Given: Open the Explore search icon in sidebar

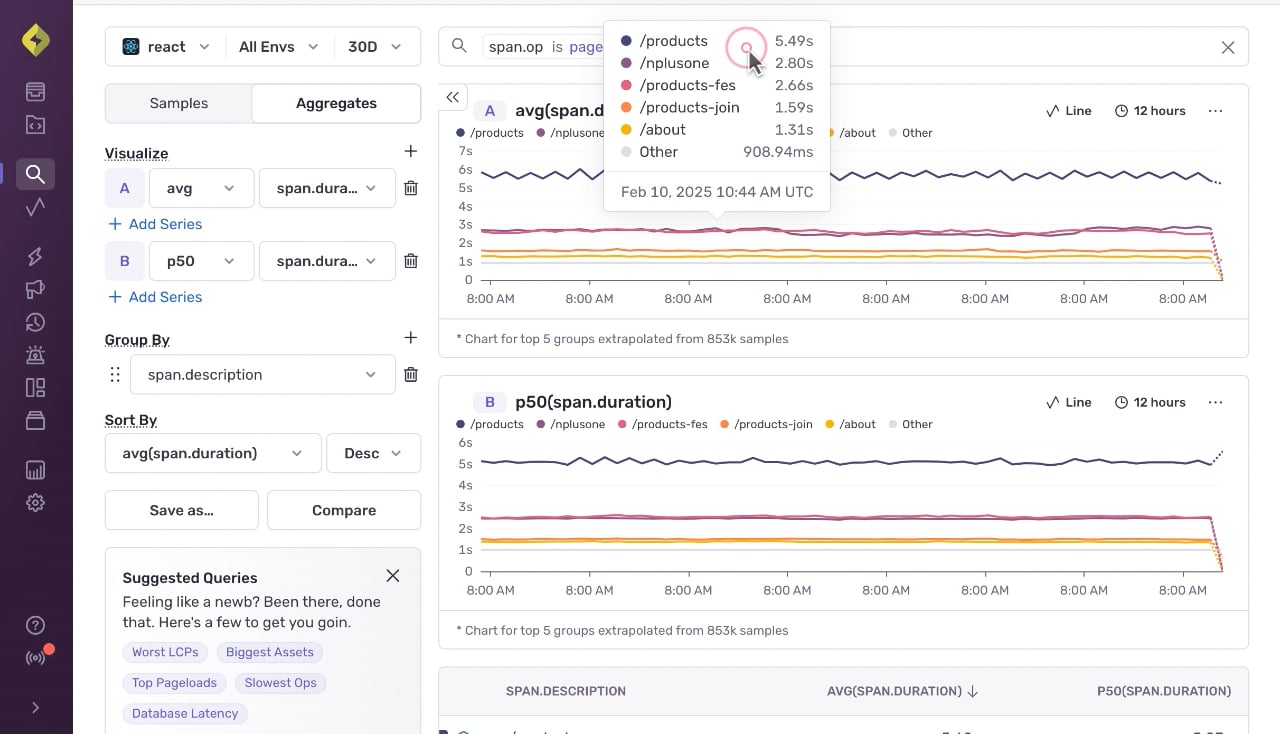Looking at the screenshot, I should pos(35,174).
